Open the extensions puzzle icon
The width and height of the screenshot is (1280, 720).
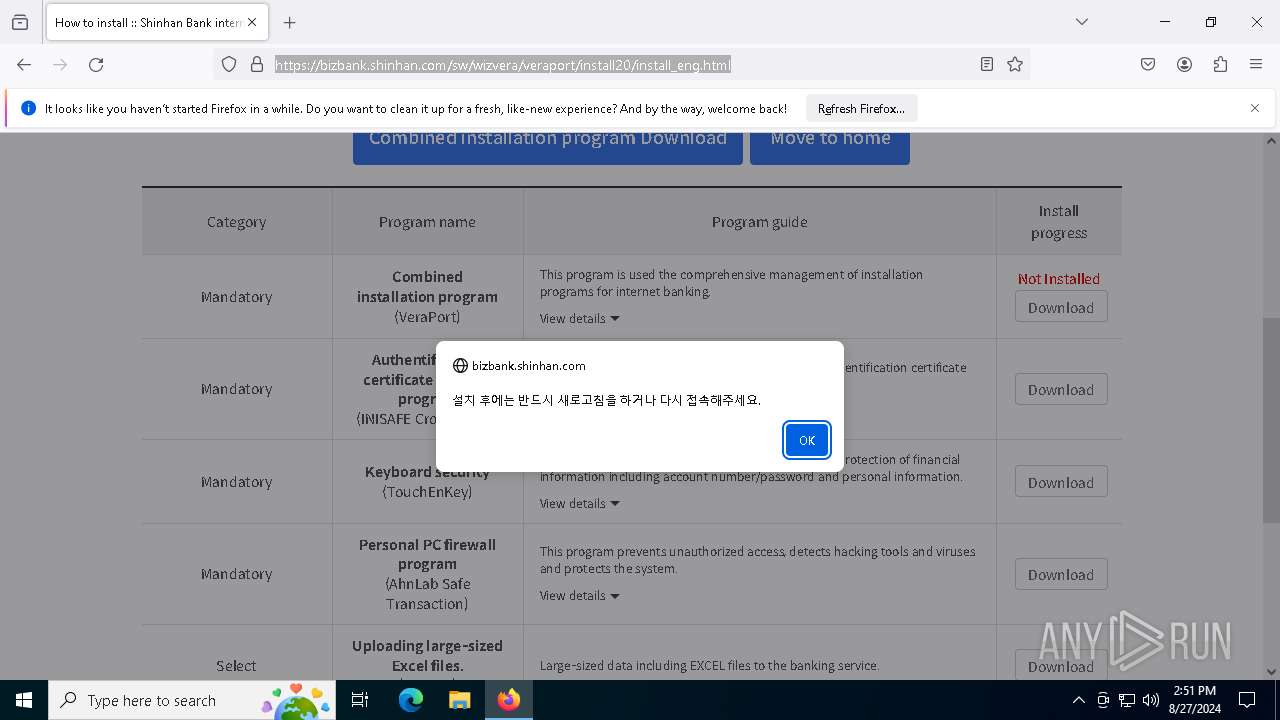click(1220, 64)
